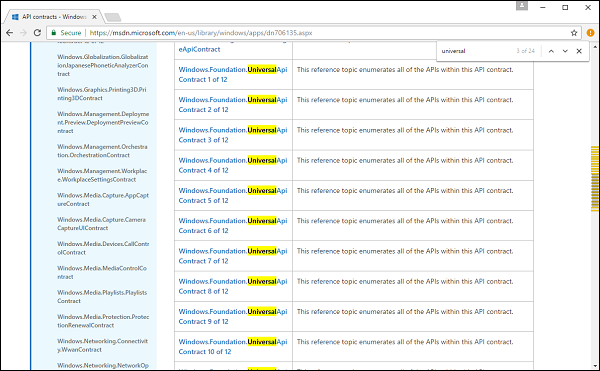Go to previous find result arrow

(551, 51)
